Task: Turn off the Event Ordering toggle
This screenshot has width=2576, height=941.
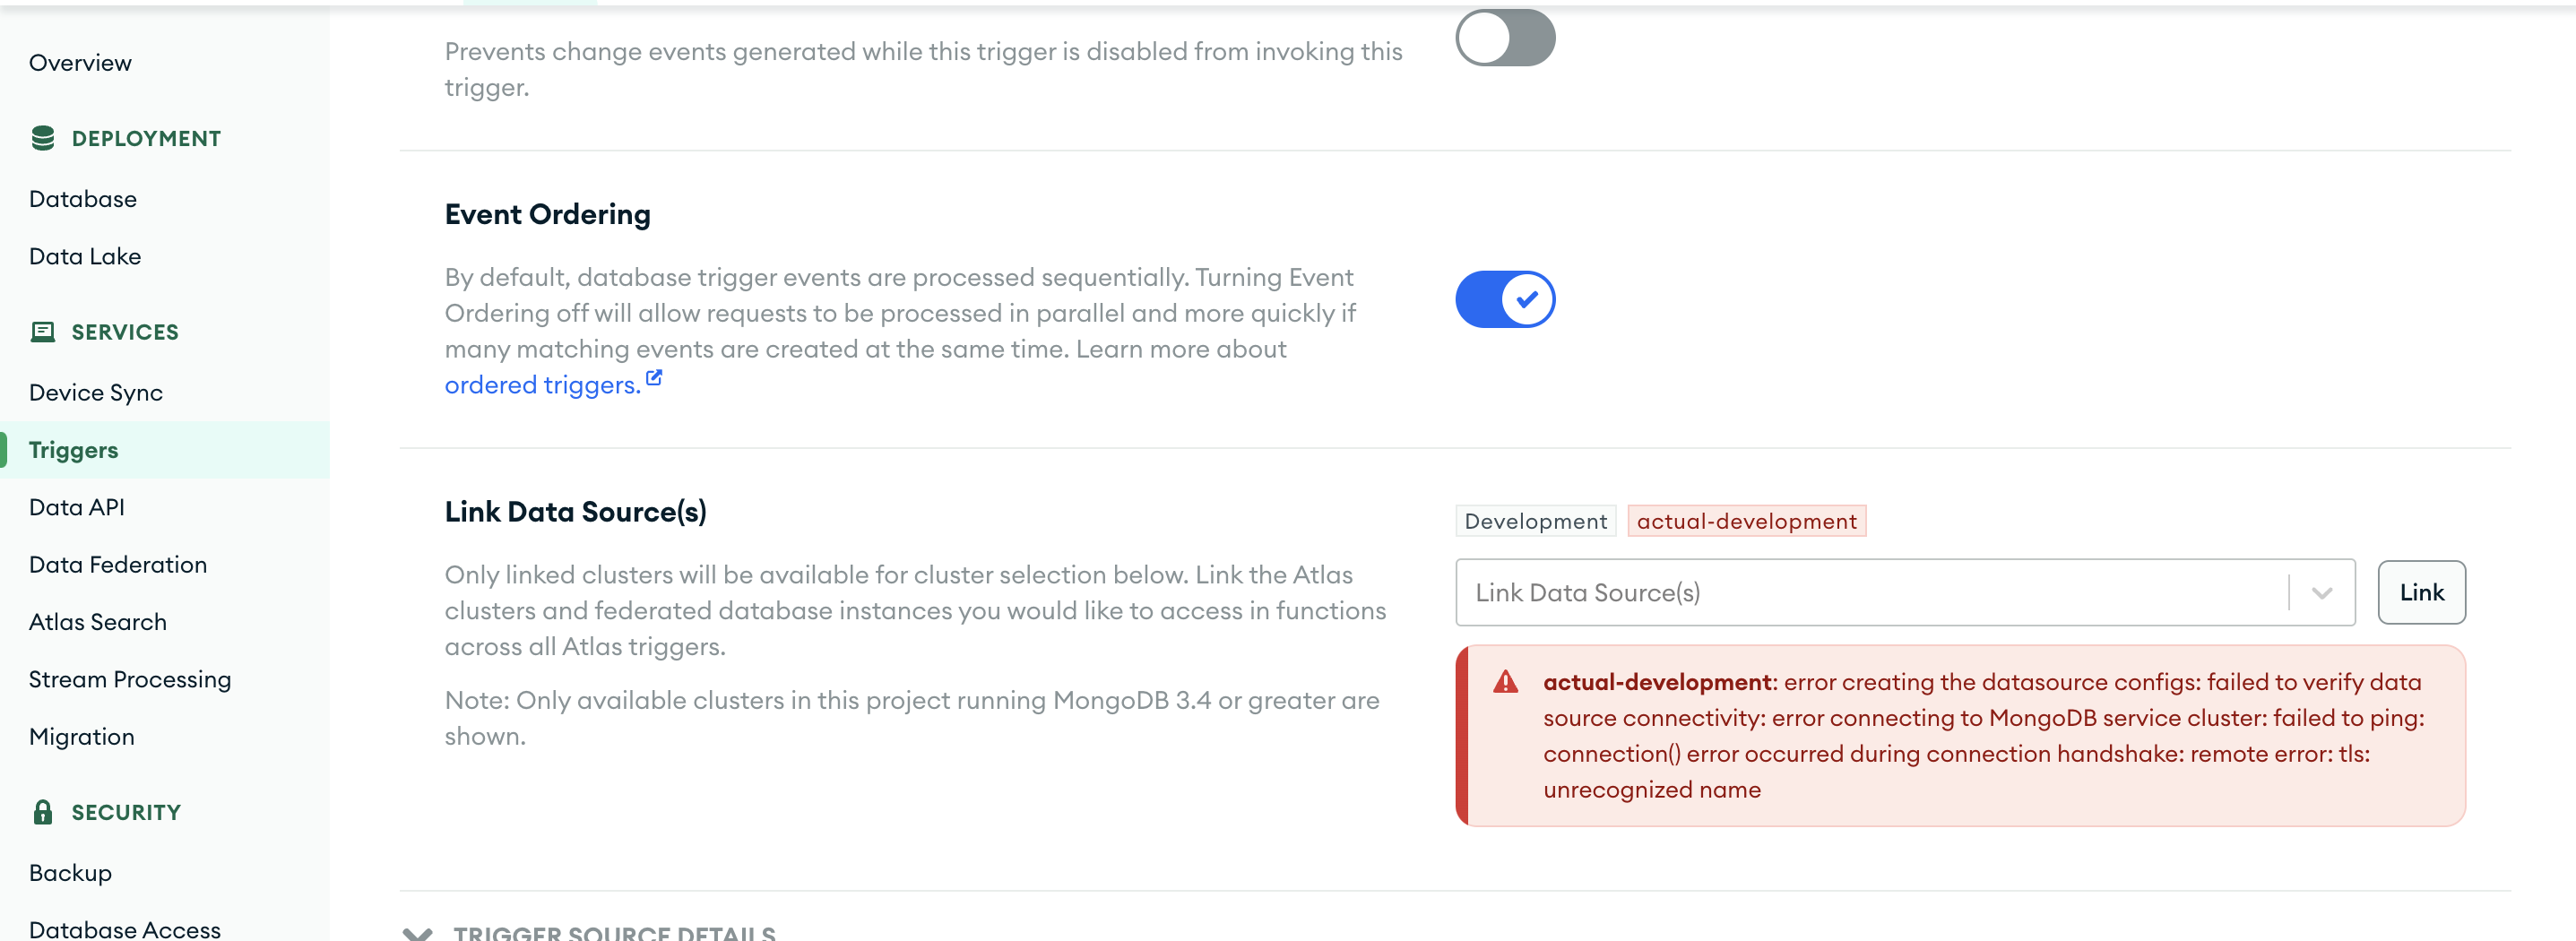Action: [x=1504, y=299]
